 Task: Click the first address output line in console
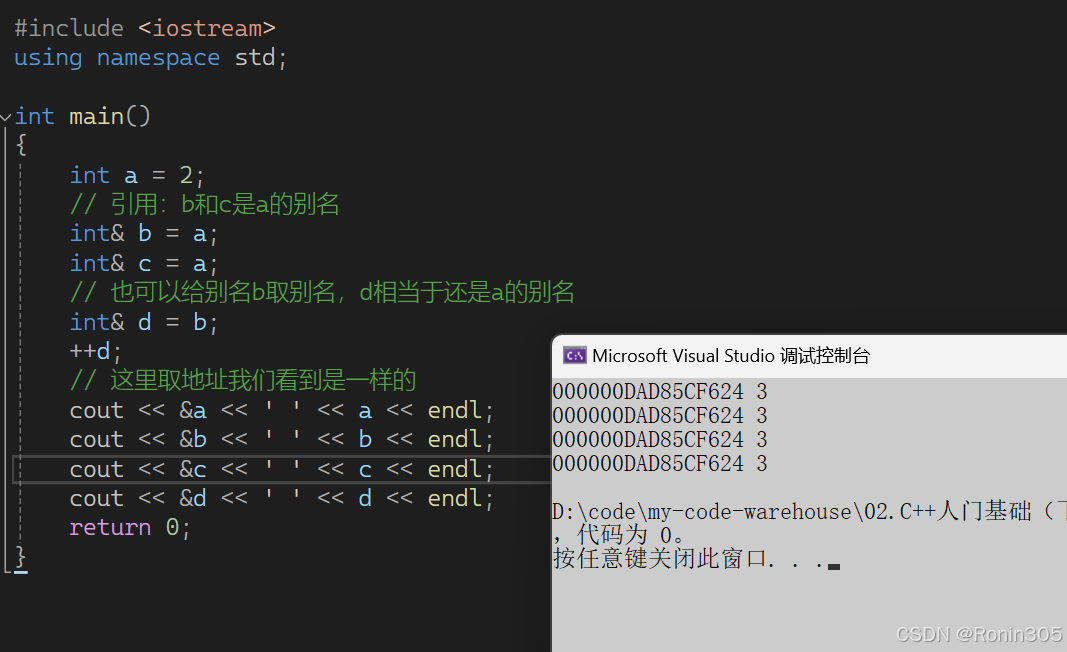tap(660, 392)
